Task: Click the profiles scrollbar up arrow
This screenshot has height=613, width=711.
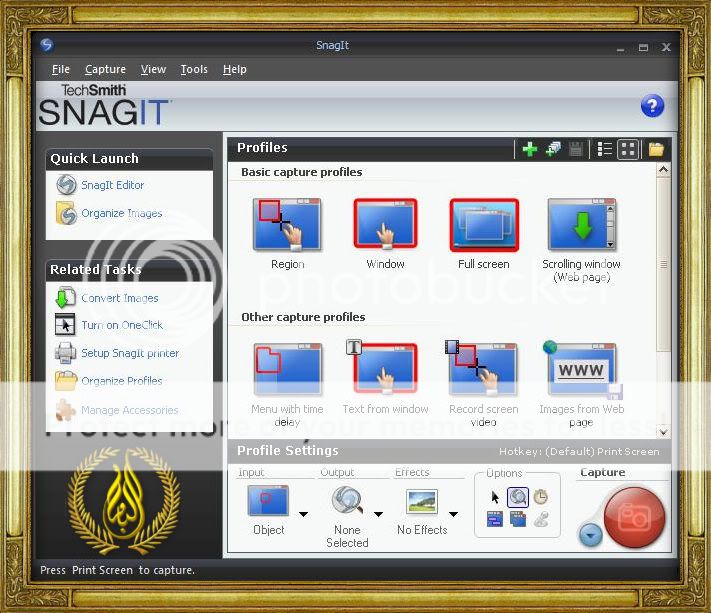Action: point(663,170)
